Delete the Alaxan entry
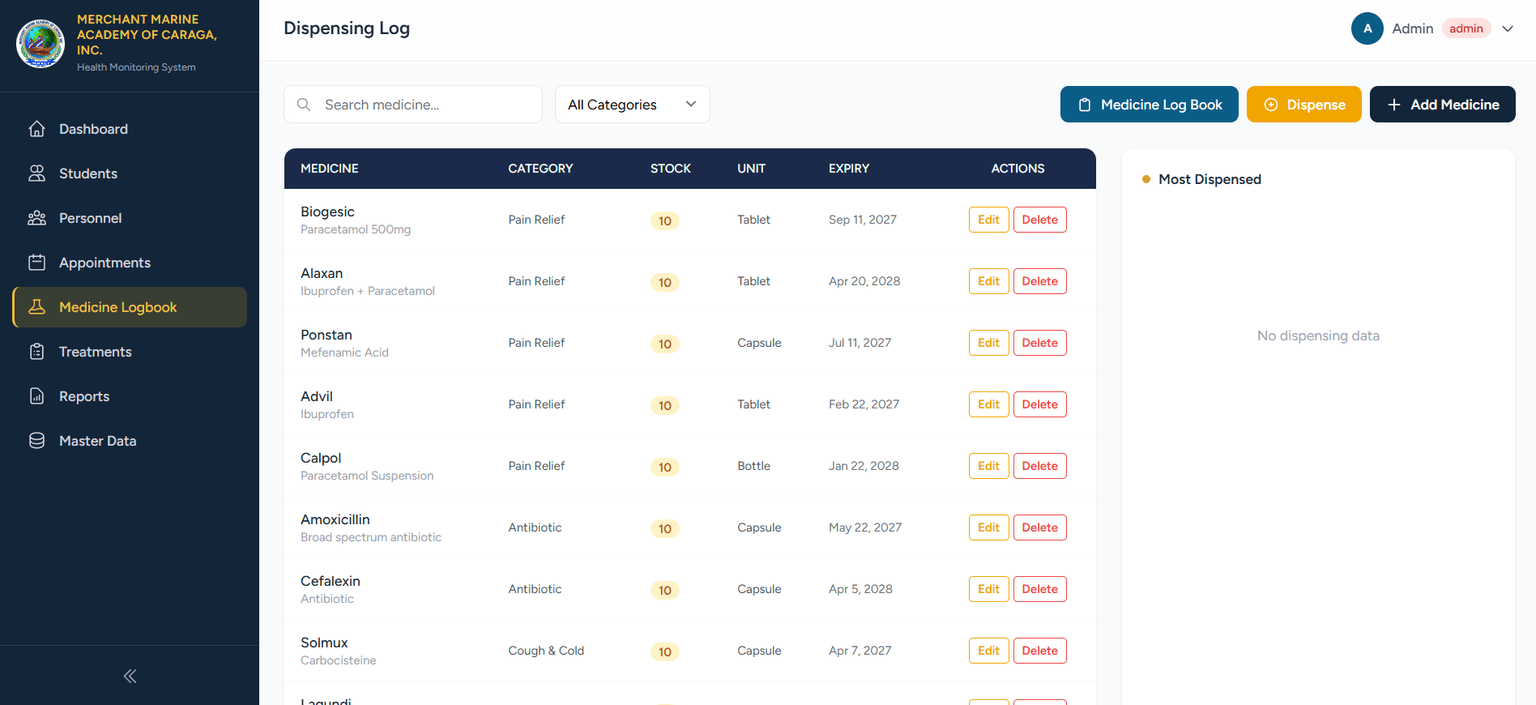The image size is (1536, 705). coord(1040,281)
